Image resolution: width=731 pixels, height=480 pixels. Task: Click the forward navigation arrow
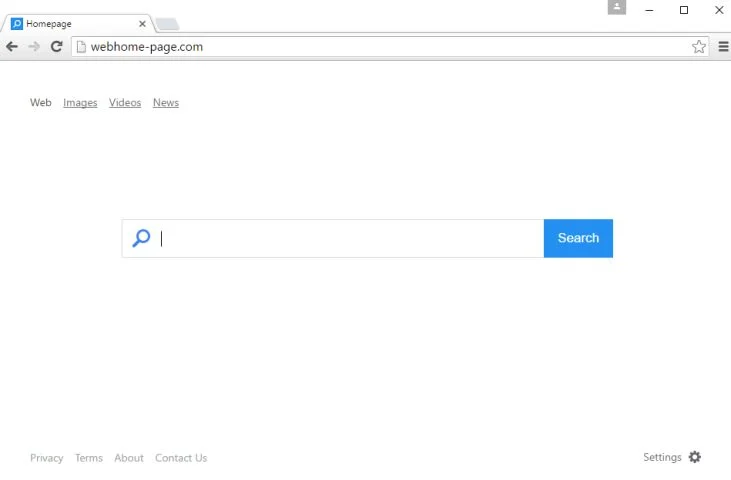(x=34, y=47)
